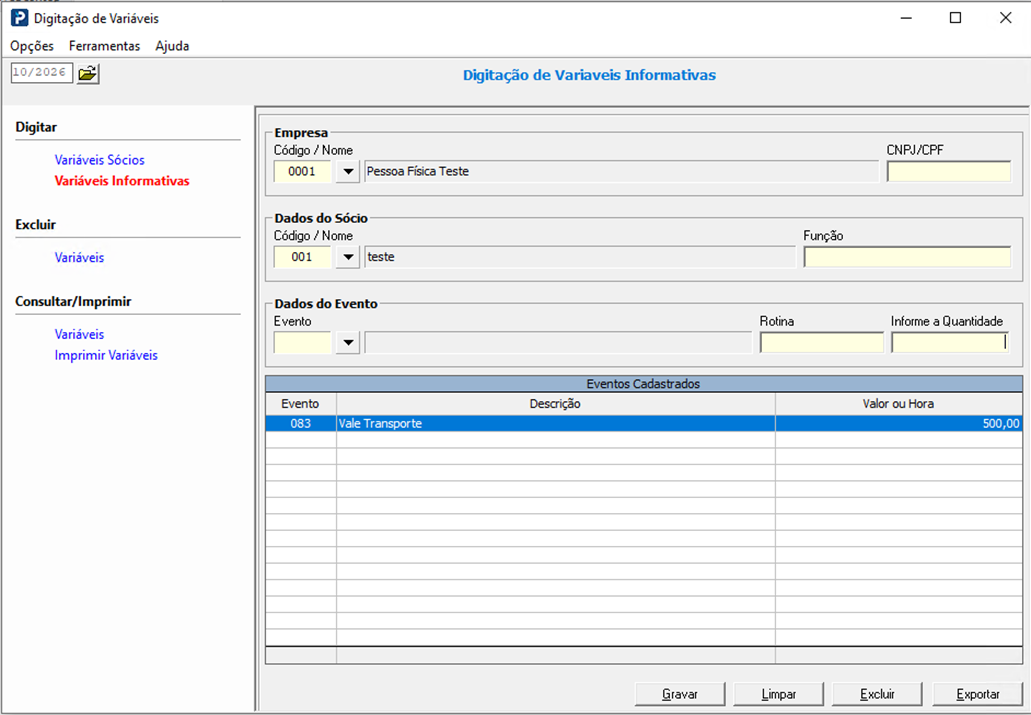Click the Limpar button
Viewport: 1031px width, 715px height.
(779, 694)
